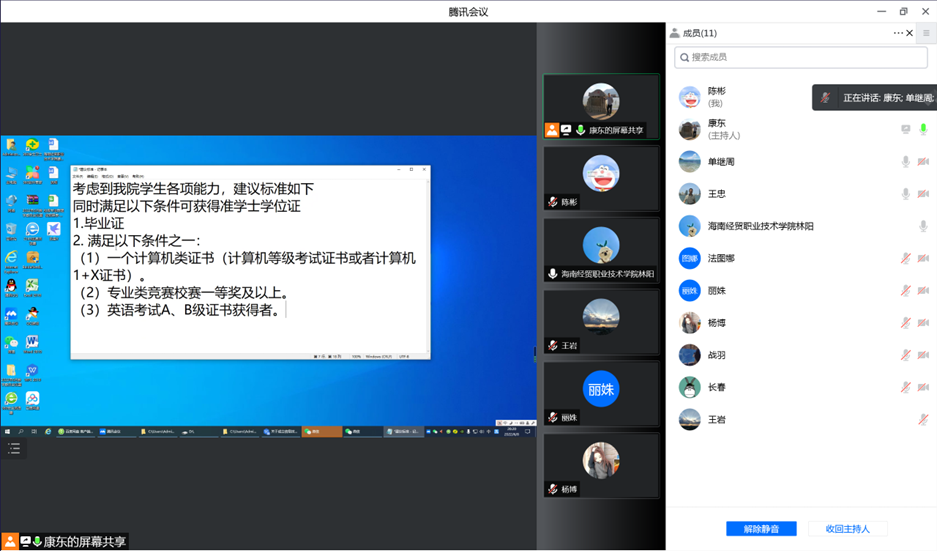Toggle 单继周's camera icon
This screenshot has height=551, width=937.
[923, 162]
